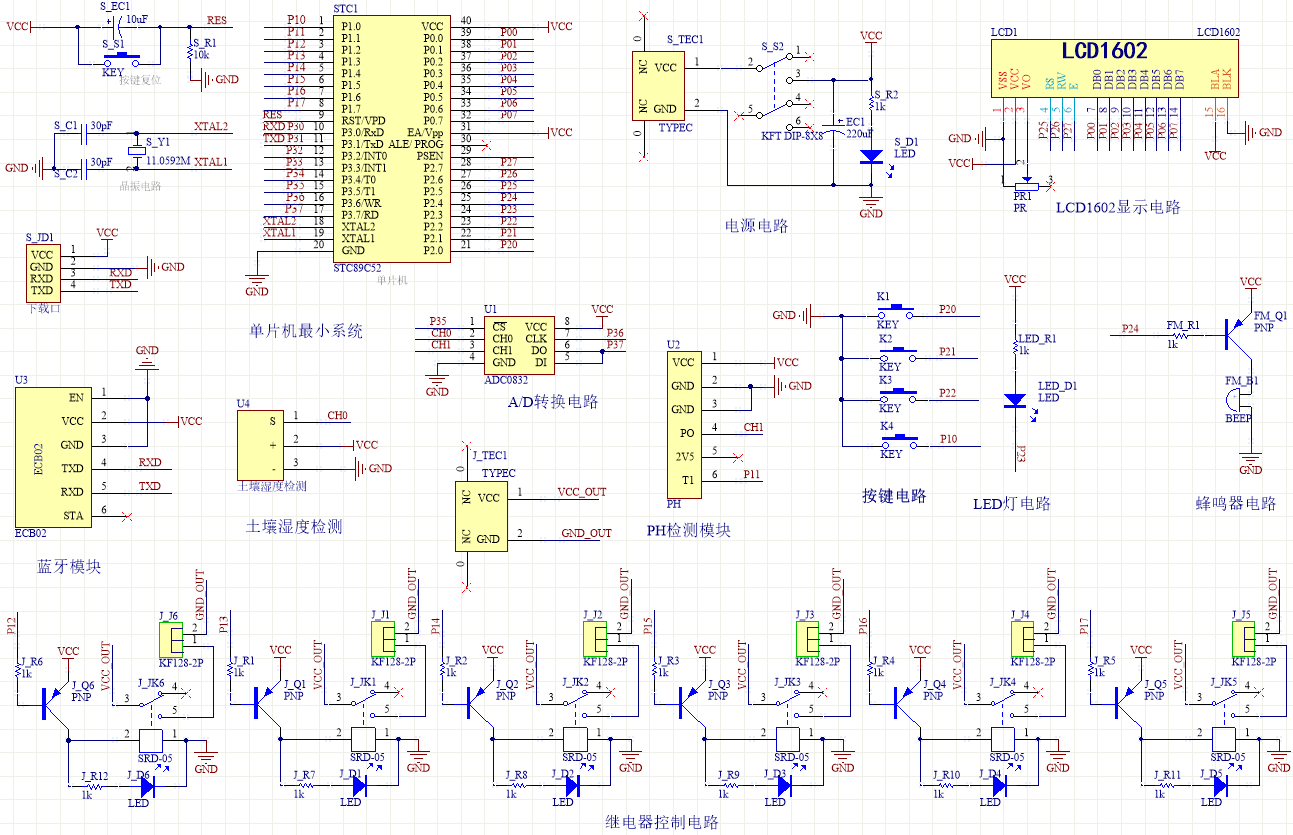Pick the S_Y1 11.0592M crystal symbol
This screenshot has width=1293, height=835.
coord(135,151)
